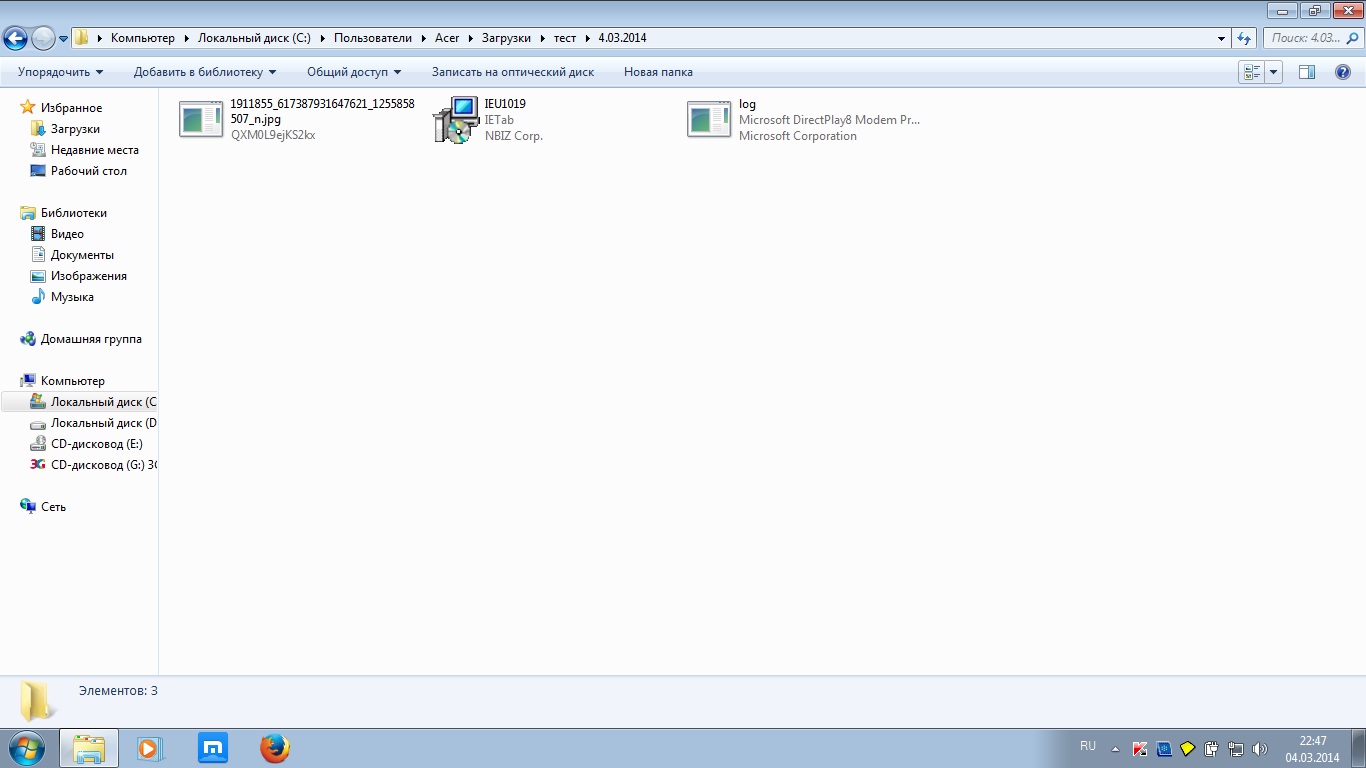Open the Добавить в библиотеку menu
Viewport: 1366px width, 768px height.
coord(204,72)
